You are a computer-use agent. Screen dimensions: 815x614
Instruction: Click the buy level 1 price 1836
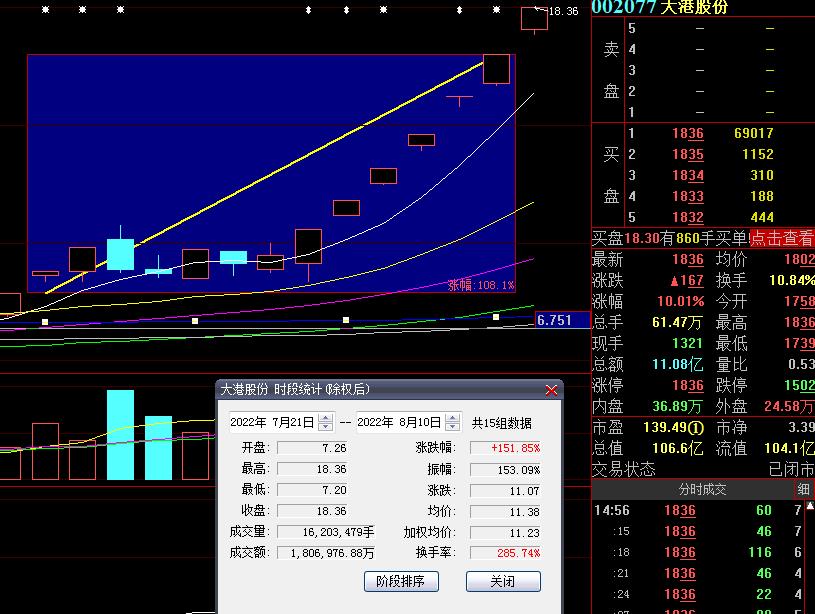[x=687, y=133]
